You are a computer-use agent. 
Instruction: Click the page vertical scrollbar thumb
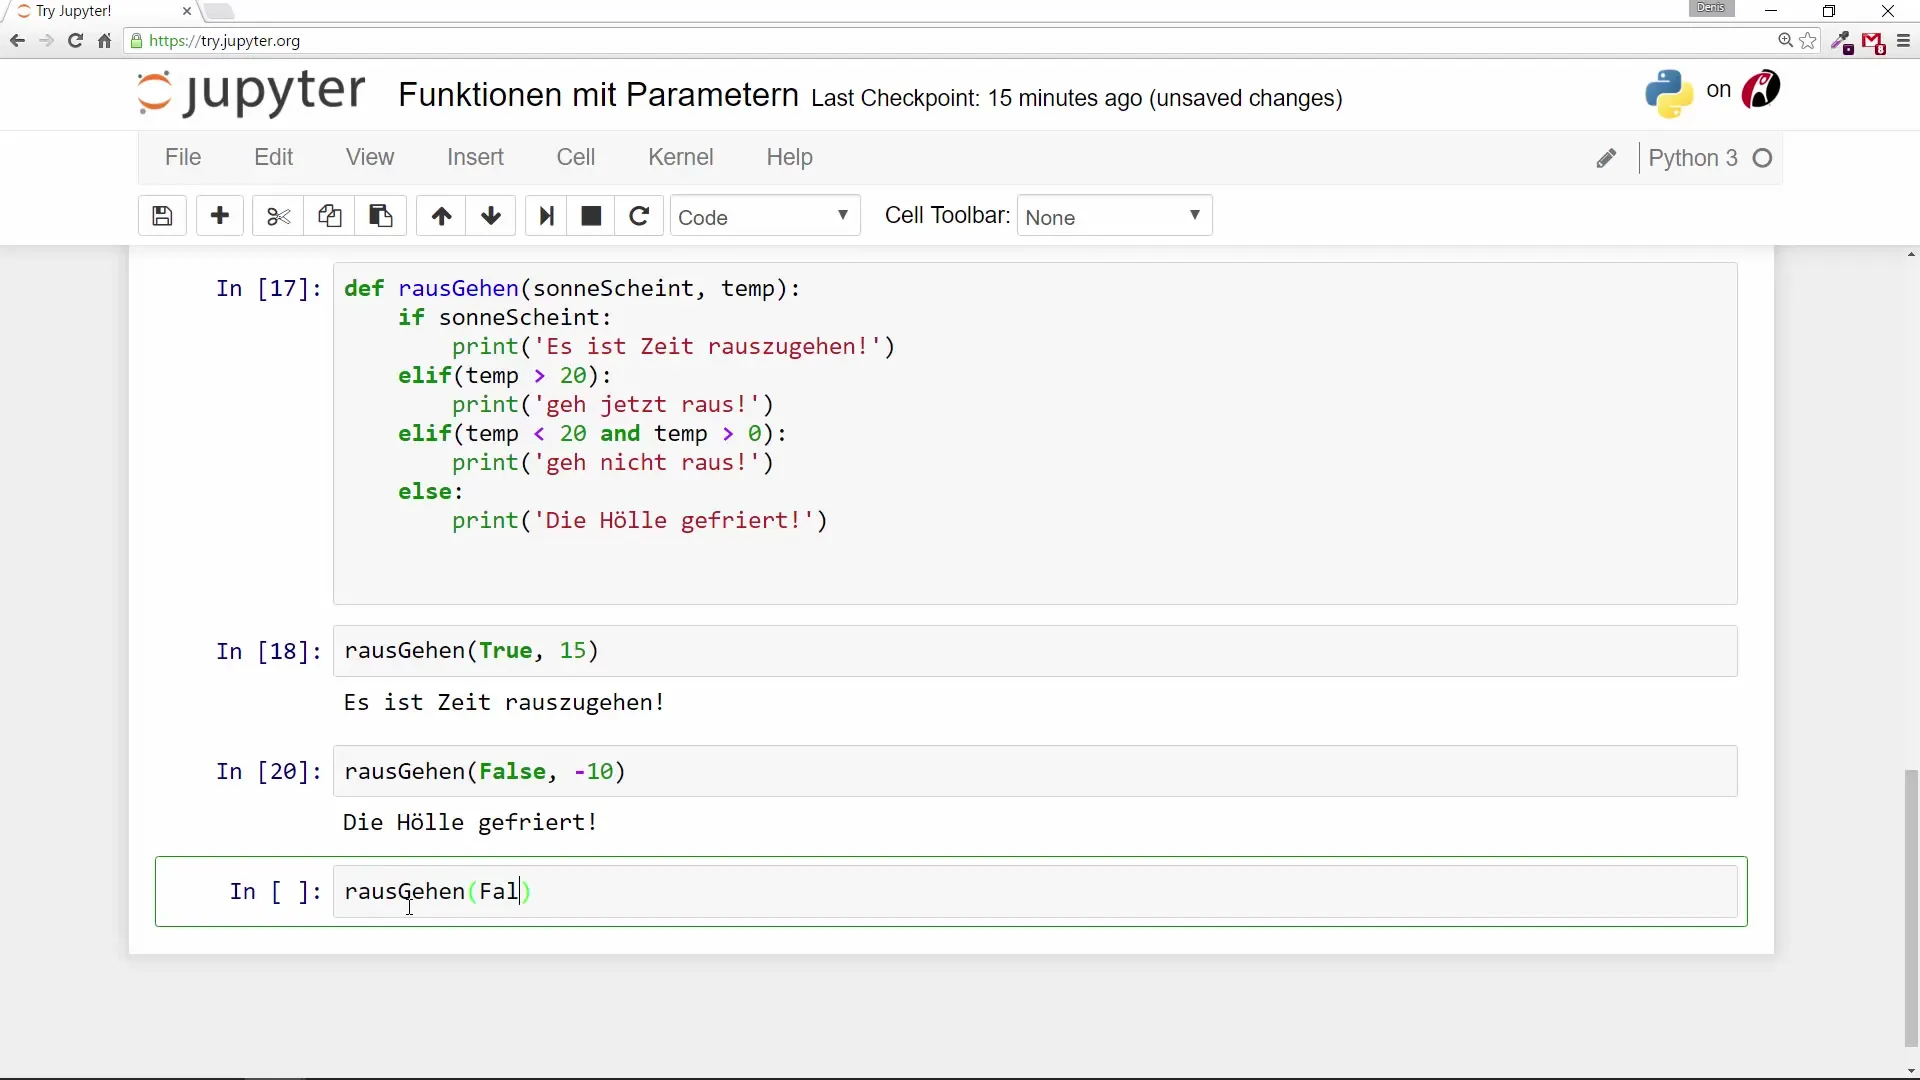click(x=1911, y=908)
